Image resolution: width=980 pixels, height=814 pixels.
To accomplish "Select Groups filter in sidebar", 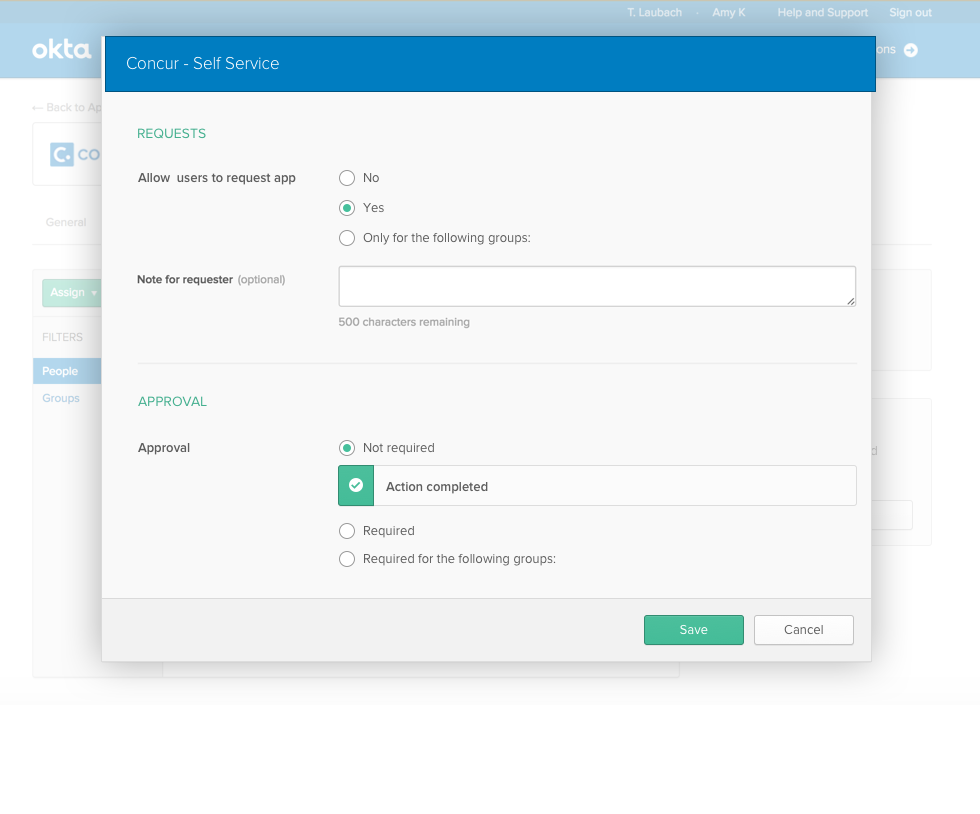I will 61,398.
